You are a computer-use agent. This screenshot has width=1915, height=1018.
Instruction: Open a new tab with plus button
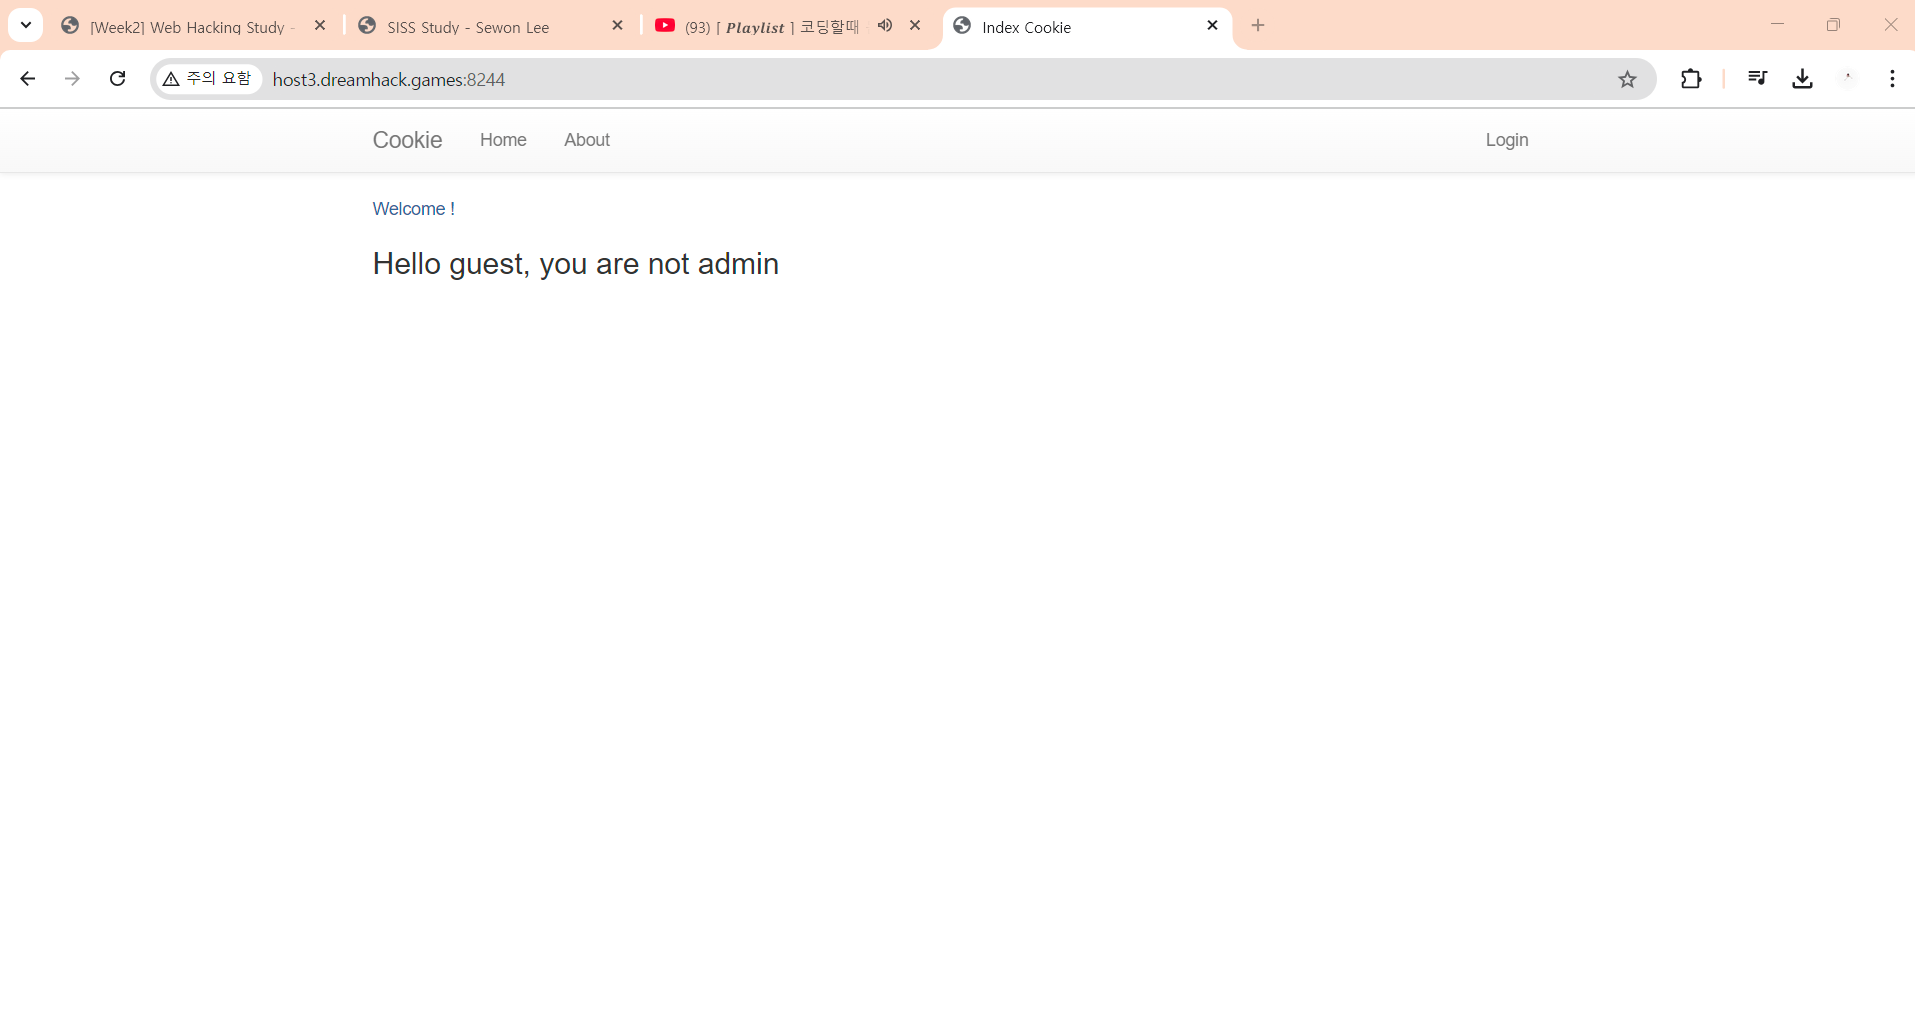(x=1258, y=26)
